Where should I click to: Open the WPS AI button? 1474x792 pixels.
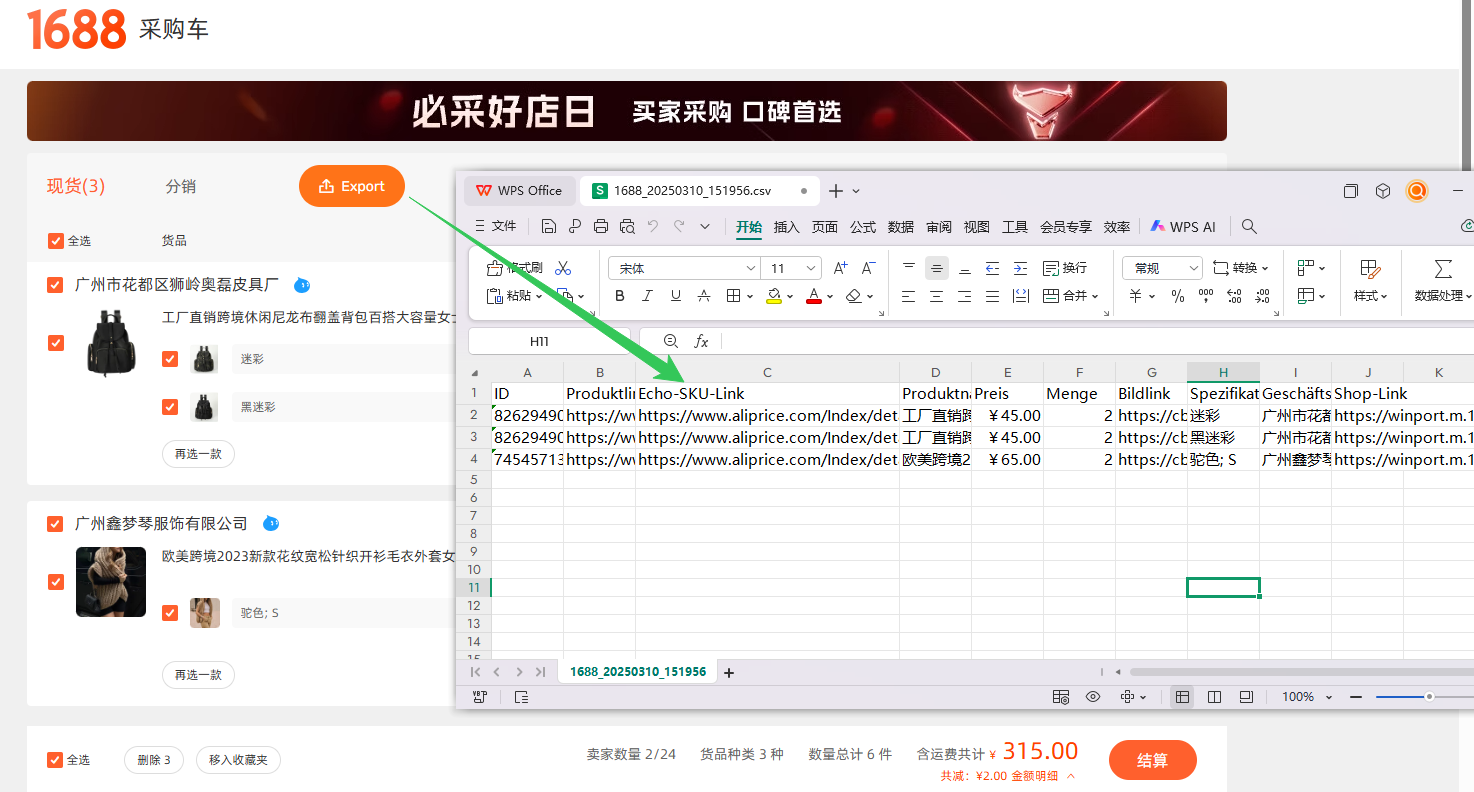(x=1183, y=227)
